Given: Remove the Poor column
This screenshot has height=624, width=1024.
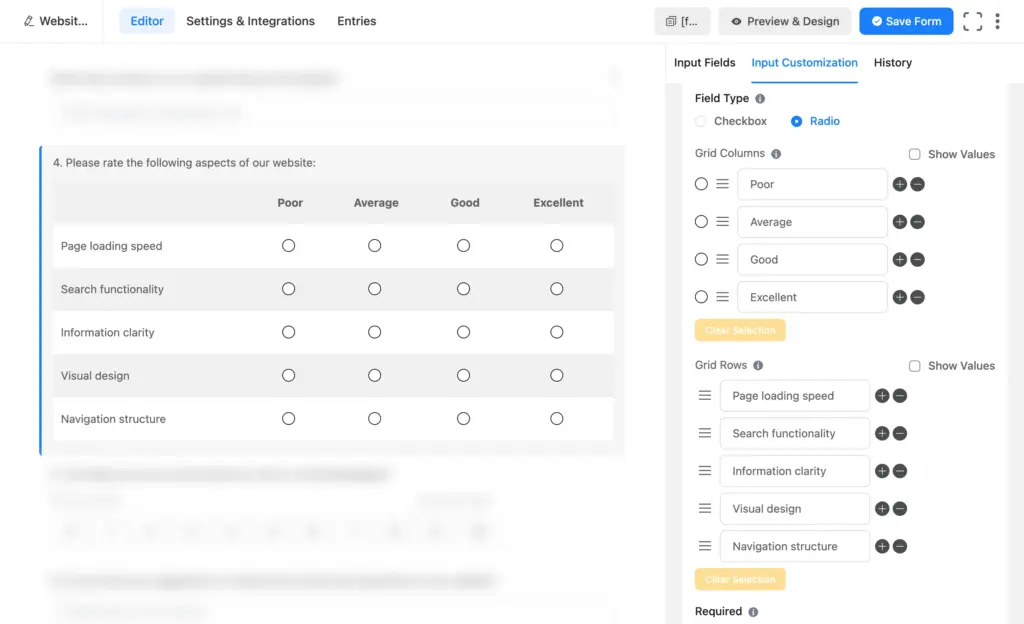Looking at the screenshot, I should (x=917, y=184).
